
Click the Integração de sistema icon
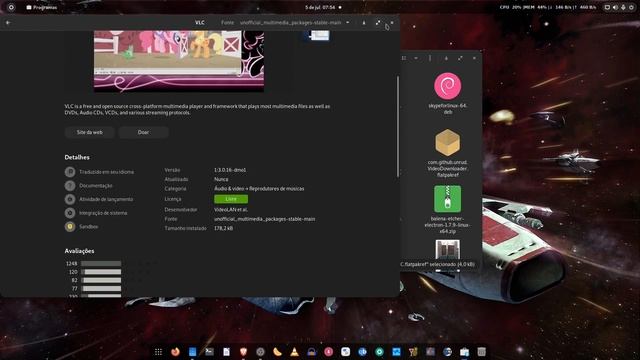tap(70, 213)
